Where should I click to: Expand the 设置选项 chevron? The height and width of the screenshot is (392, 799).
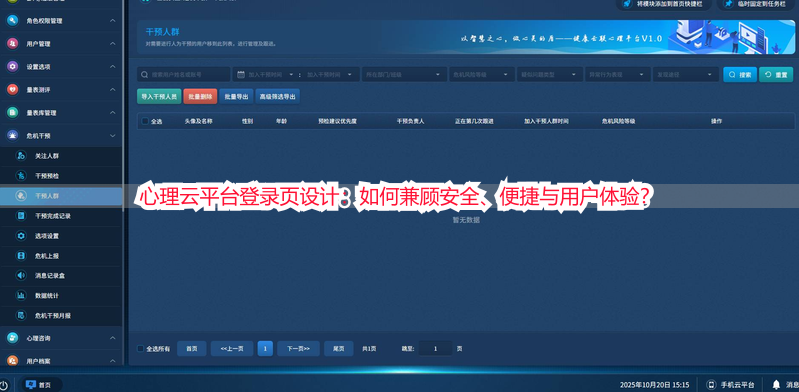[113, 67]
